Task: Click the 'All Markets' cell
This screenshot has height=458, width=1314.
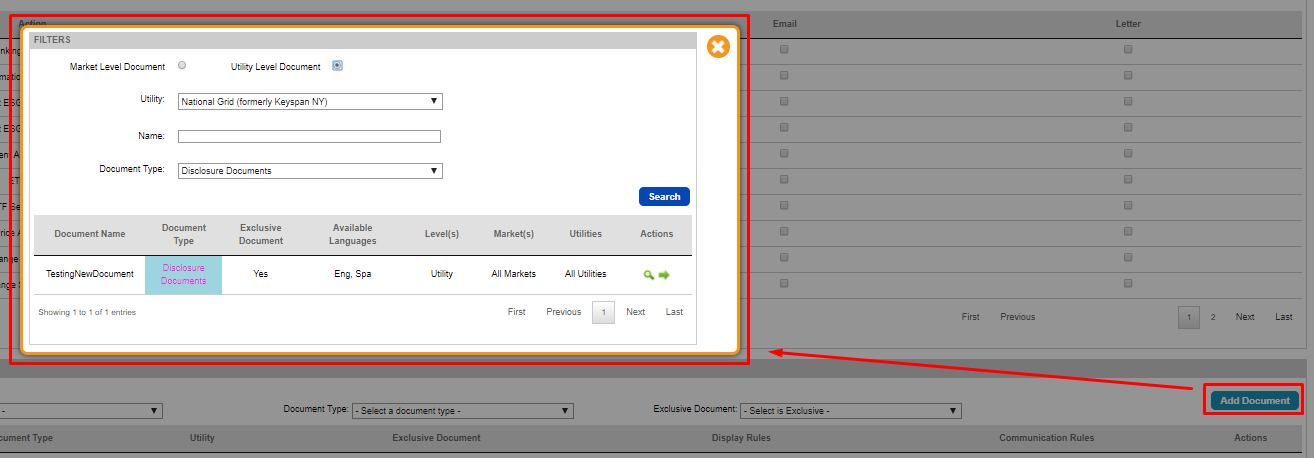Action: (514, 274)
